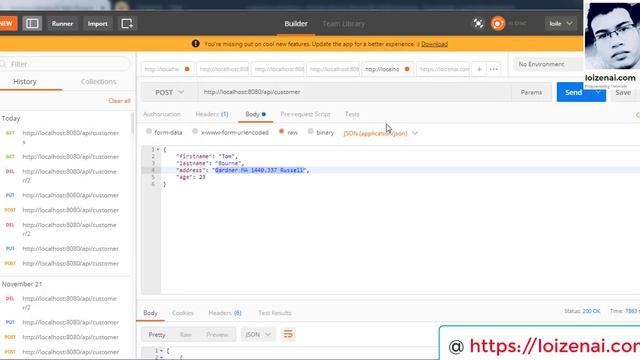Screen dimensions: 640x360
Task: Collapse the JSON fold arrow on line 1
Action: coord(158,149)
